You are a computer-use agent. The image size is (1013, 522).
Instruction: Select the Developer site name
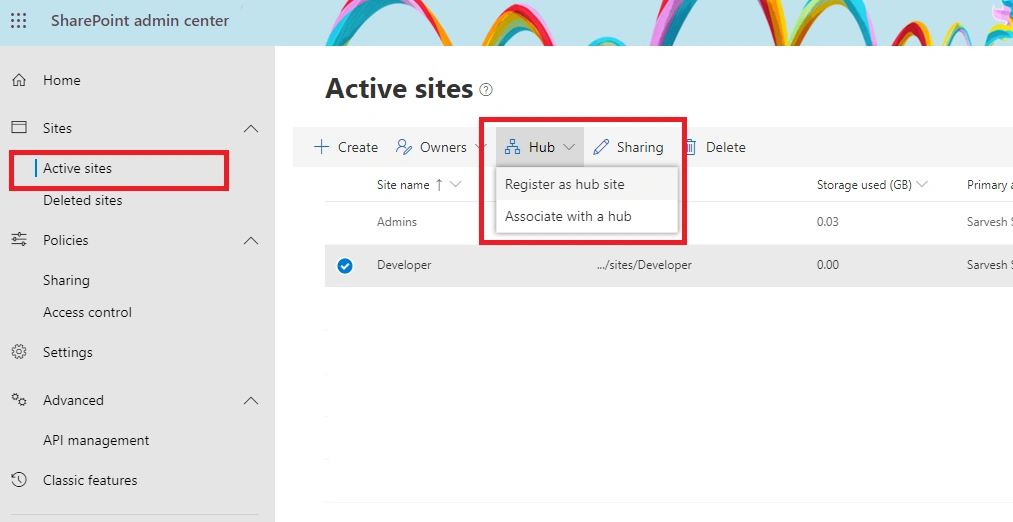pos(404,265)
